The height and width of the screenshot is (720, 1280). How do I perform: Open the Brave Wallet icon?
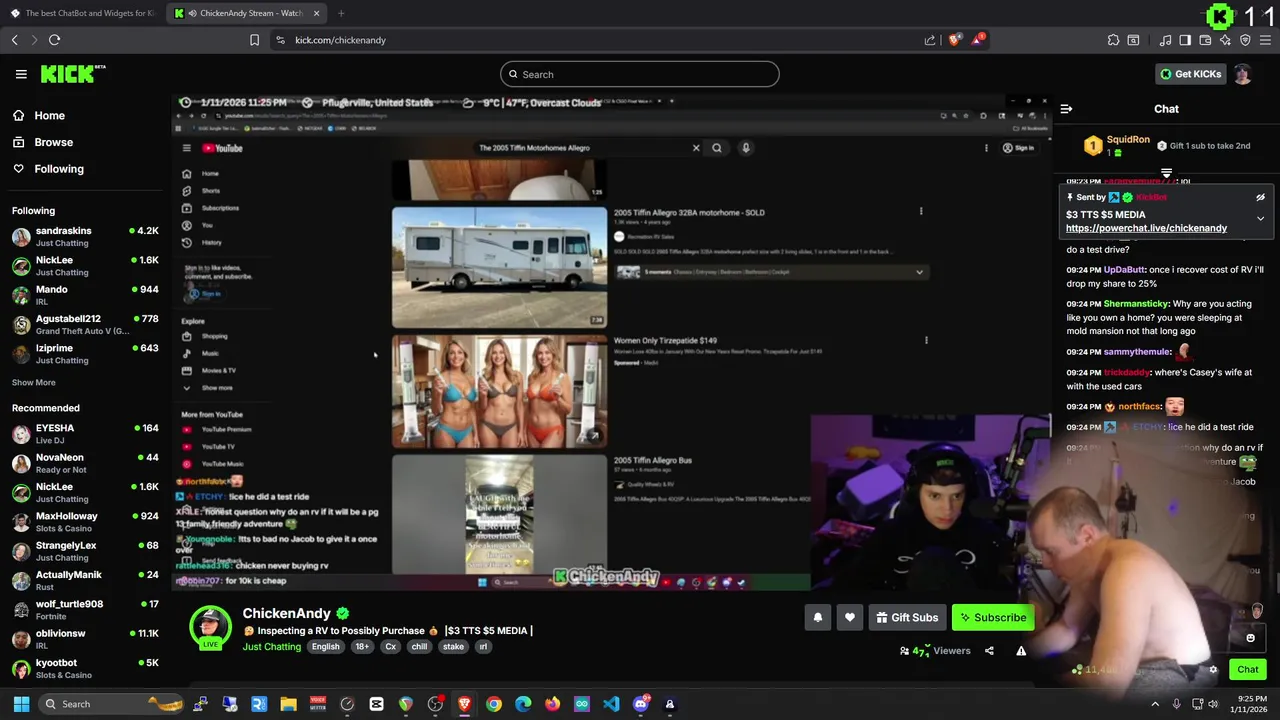[x=1205, y=40]
